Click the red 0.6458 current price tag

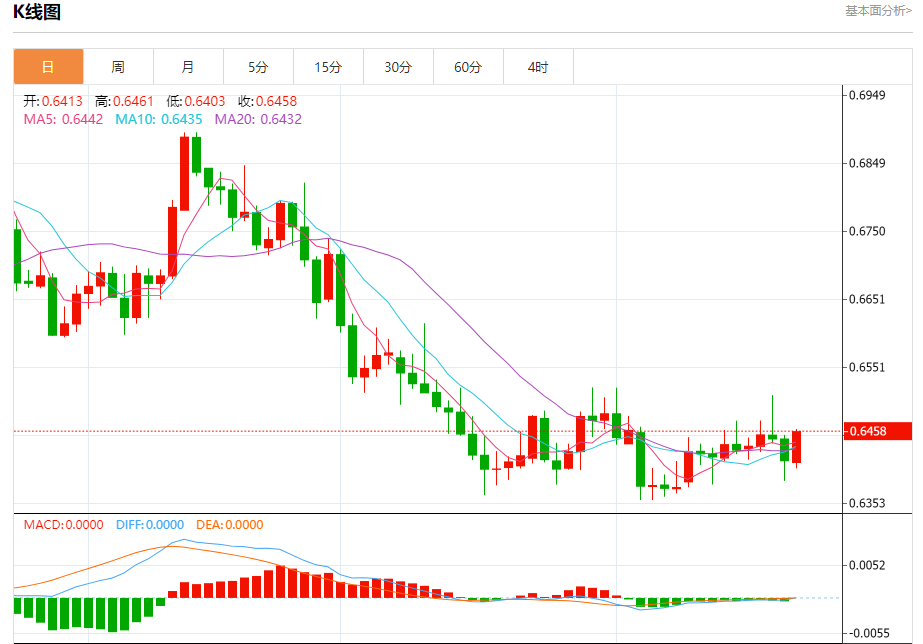pyautogui.click(x=877, y=431)
